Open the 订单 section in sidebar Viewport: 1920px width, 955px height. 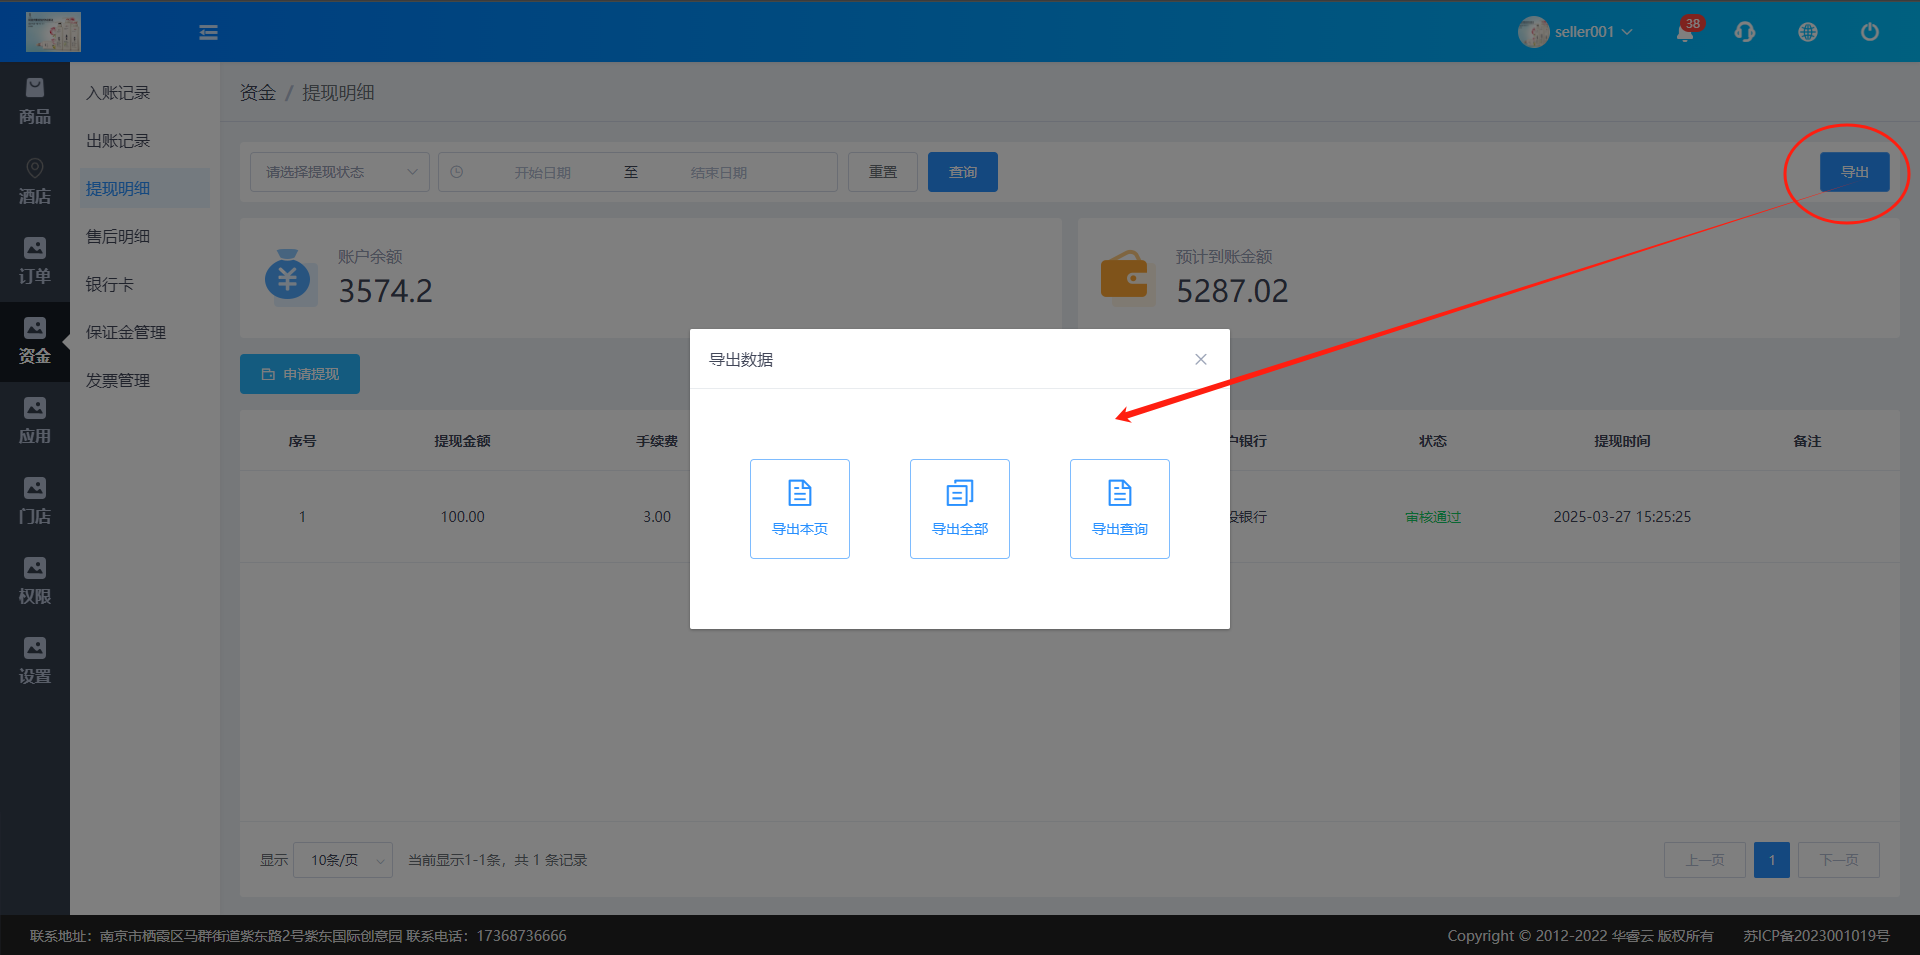[x=35, y=261]
